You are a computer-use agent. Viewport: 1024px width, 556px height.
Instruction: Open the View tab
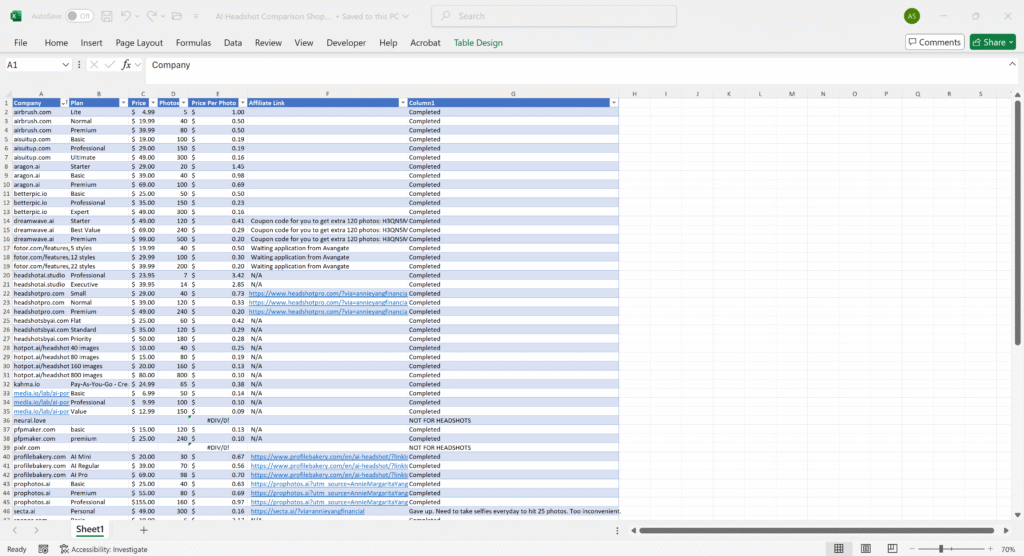[x=304, y=42]
